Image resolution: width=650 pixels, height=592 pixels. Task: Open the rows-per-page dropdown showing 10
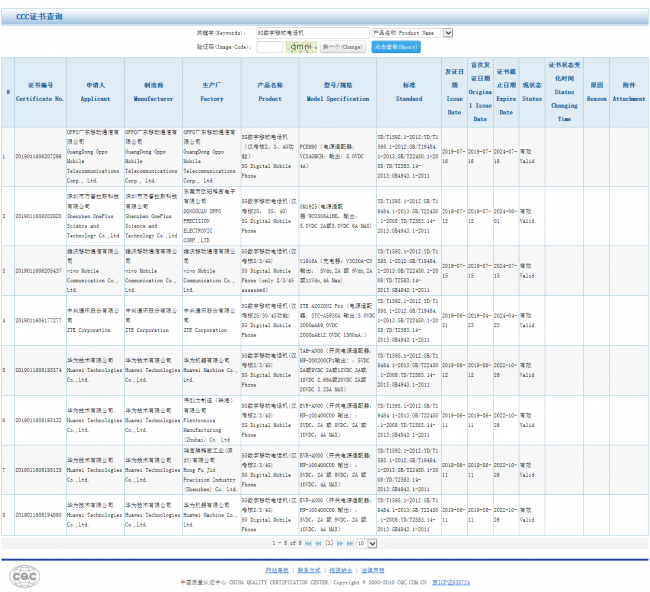coord(367,543)
